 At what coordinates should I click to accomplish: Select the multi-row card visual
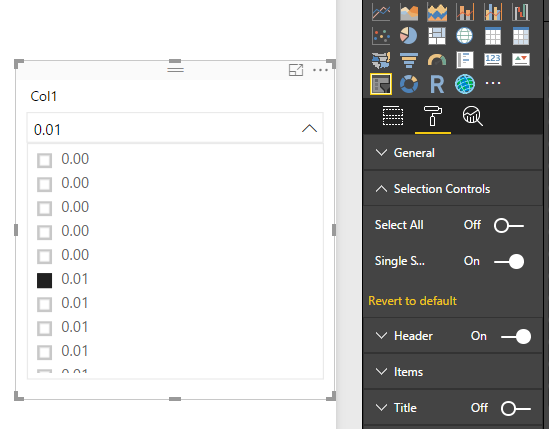point(465,60)
